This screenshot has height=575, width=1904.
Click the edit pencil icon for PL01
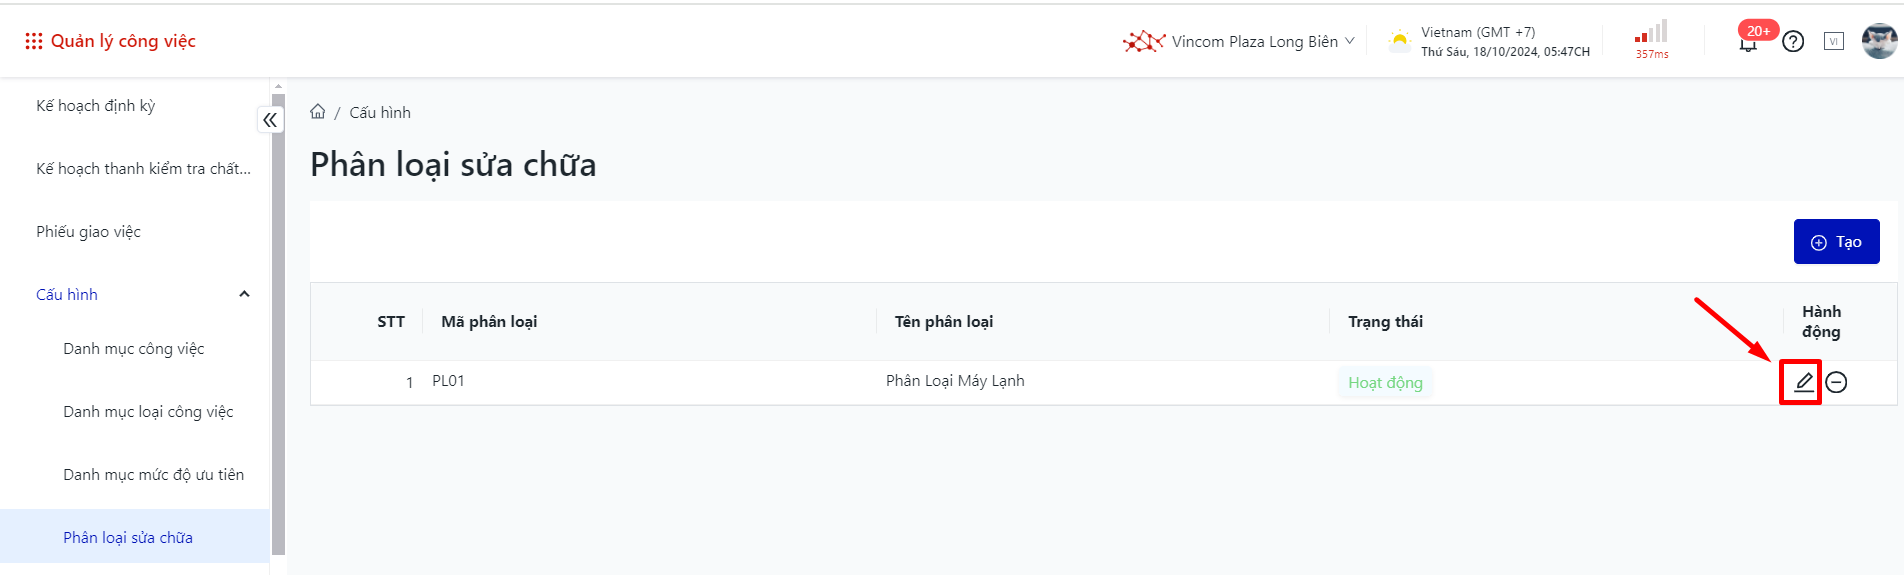tap(1803, 382)
